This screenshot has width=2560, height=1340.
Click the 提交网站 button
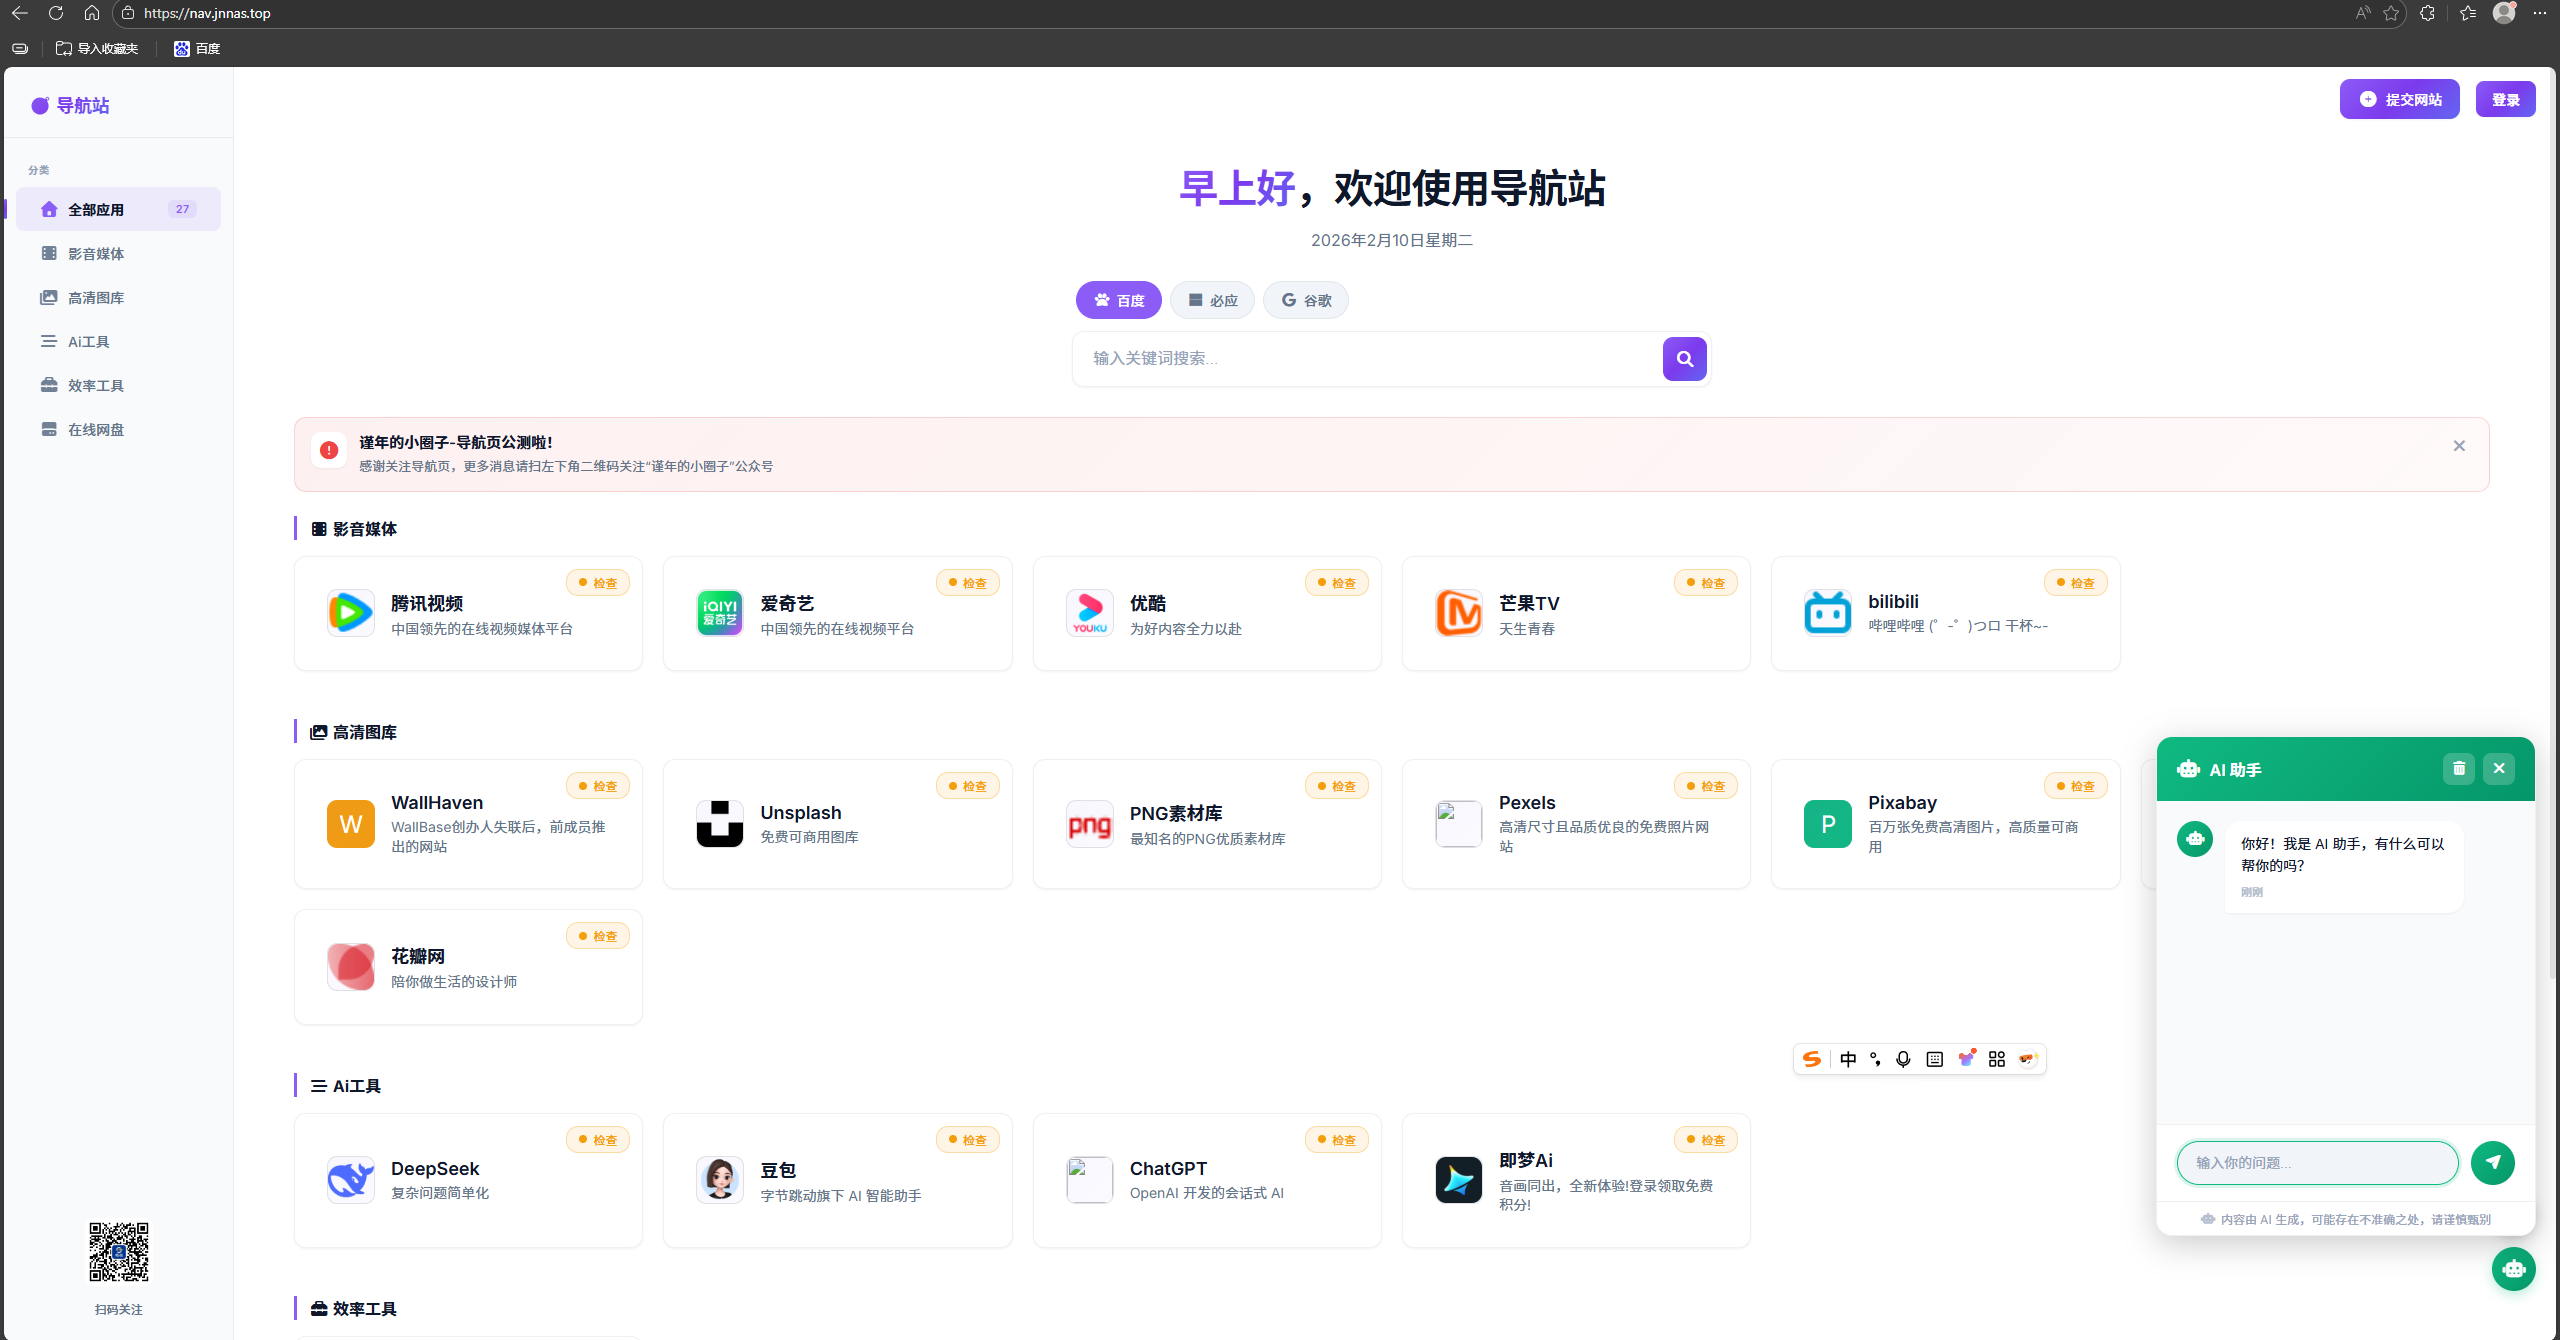click(x=2399, y=100)
